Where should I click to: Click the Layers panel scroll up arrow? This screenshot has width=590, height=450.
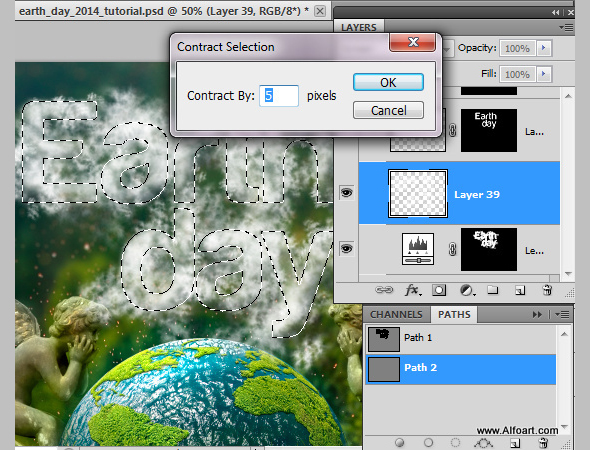568,96
